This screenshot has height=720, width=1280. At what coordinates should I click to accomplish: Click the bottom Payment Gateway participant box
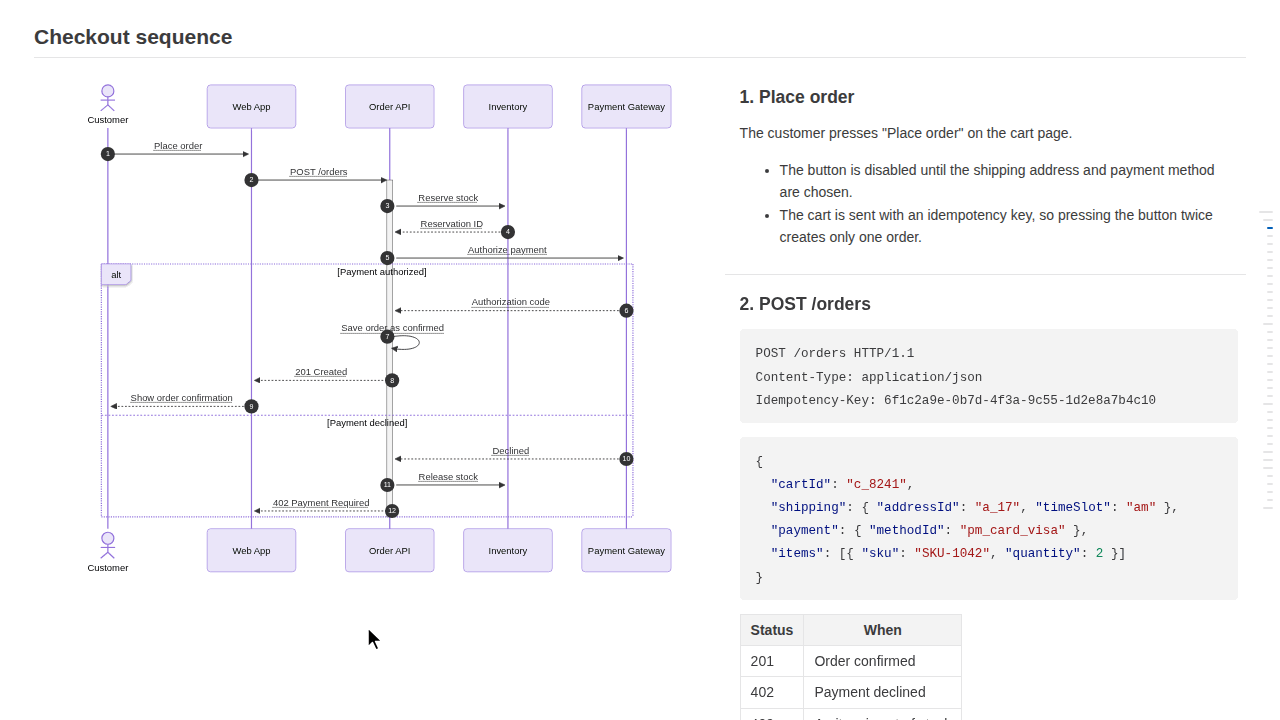click(x=626, y=550)
